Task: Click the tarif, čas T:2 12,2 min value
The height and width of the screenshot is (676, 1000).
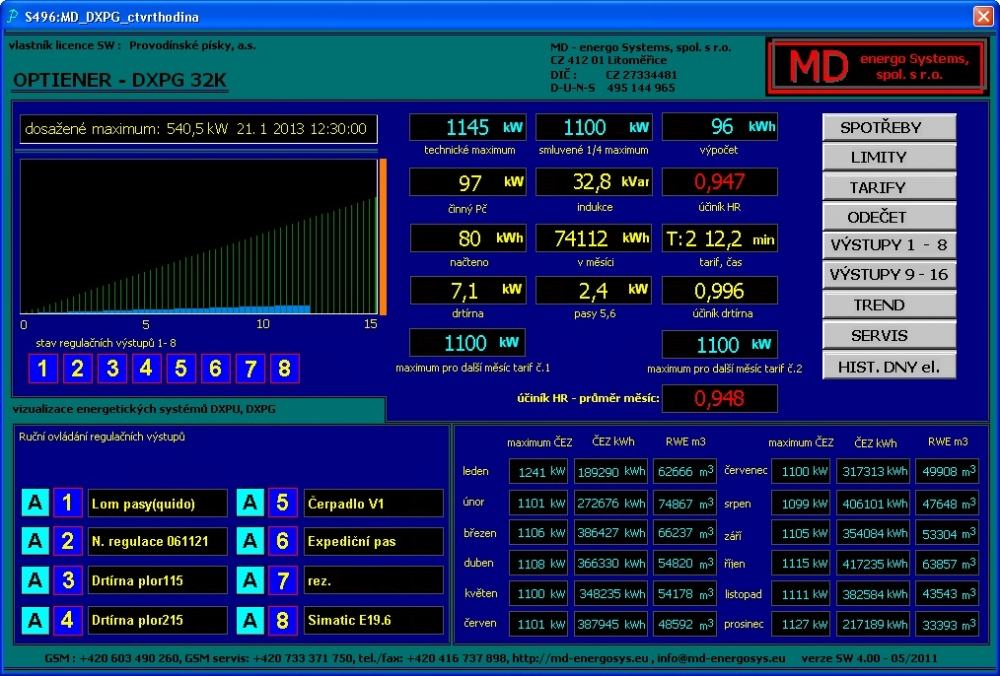Action: (720, 238)
